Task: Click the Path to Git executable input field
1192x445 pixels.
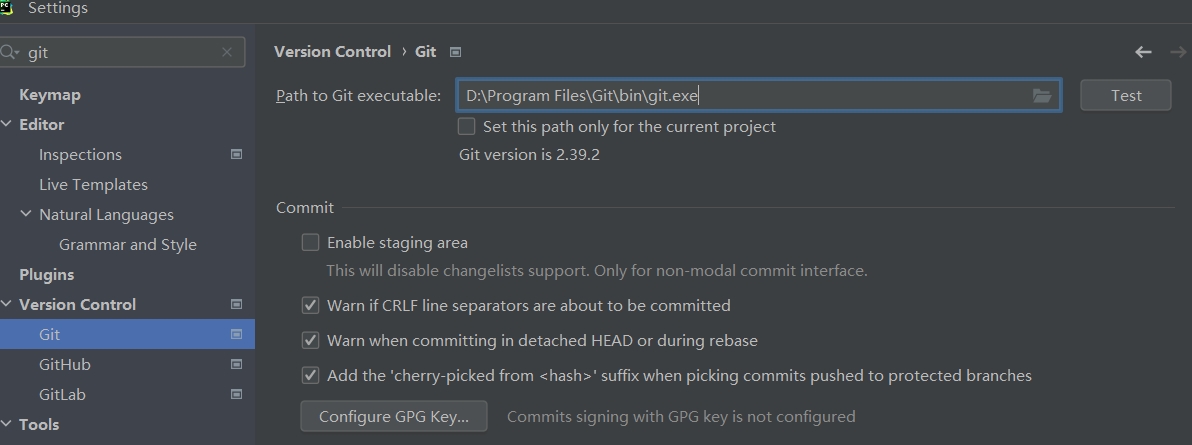Action: click(740, 96)
